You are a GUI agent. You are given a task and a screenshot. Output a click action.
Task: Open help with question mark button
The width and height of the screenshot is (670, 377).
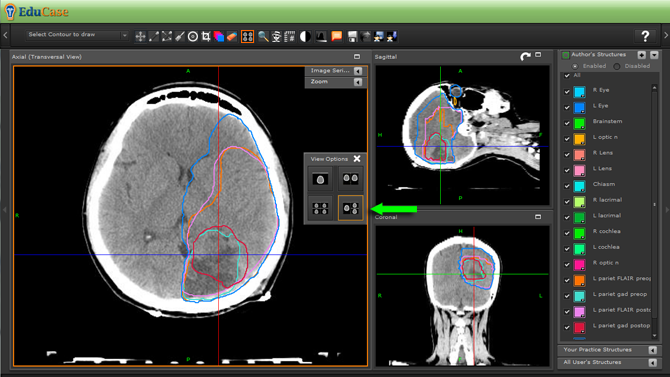coord(645,36)
